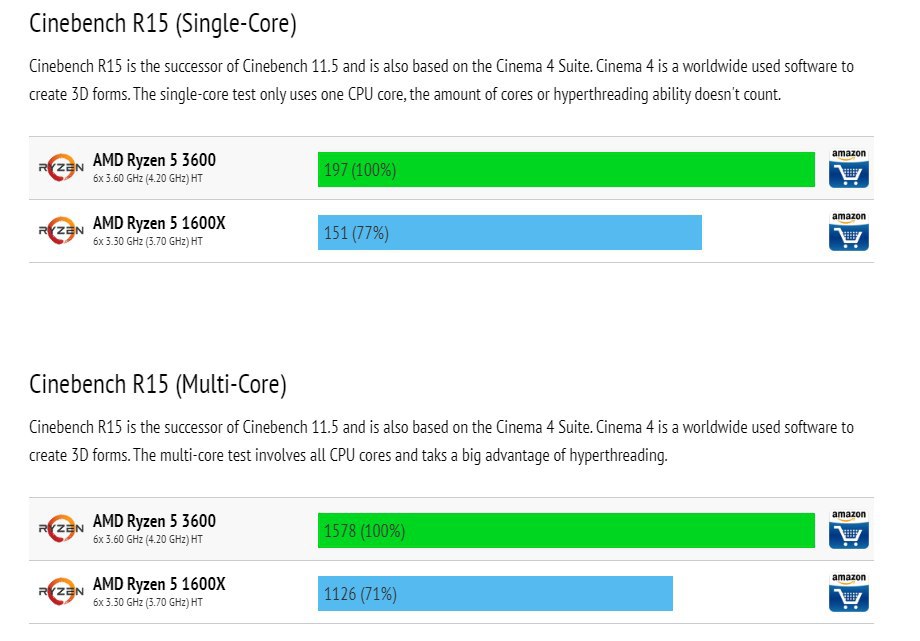Click the blue 151 (77%) score bar

pyautogui.click(x=509, y=233)
